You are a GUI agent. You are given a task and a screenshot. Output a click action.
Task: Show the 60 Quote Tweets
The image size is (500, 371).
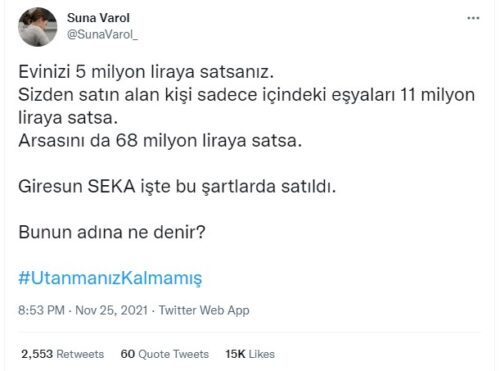pos(165,354)
